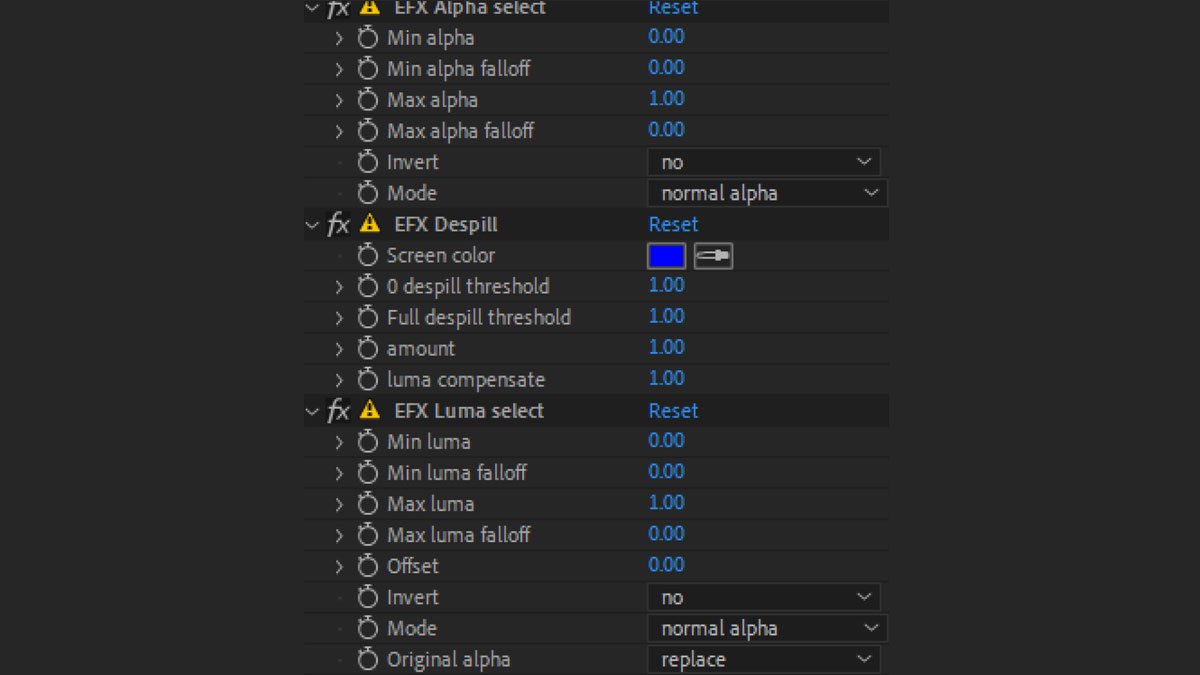The width and height of the screenshot is (1200, 675).
Task: Open the Mode dropdown under EFX Alpha select
Action: (765, 192)
